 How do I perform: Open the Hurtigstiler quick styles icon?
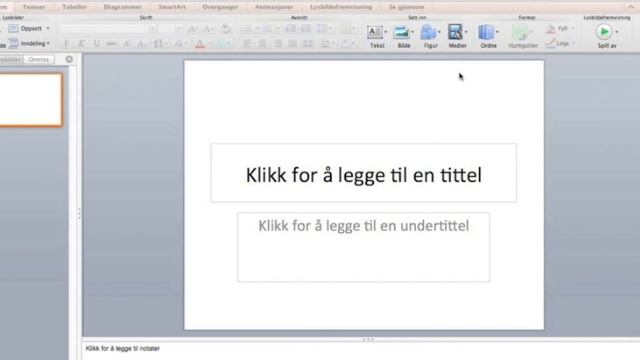[x=521, y=32]
